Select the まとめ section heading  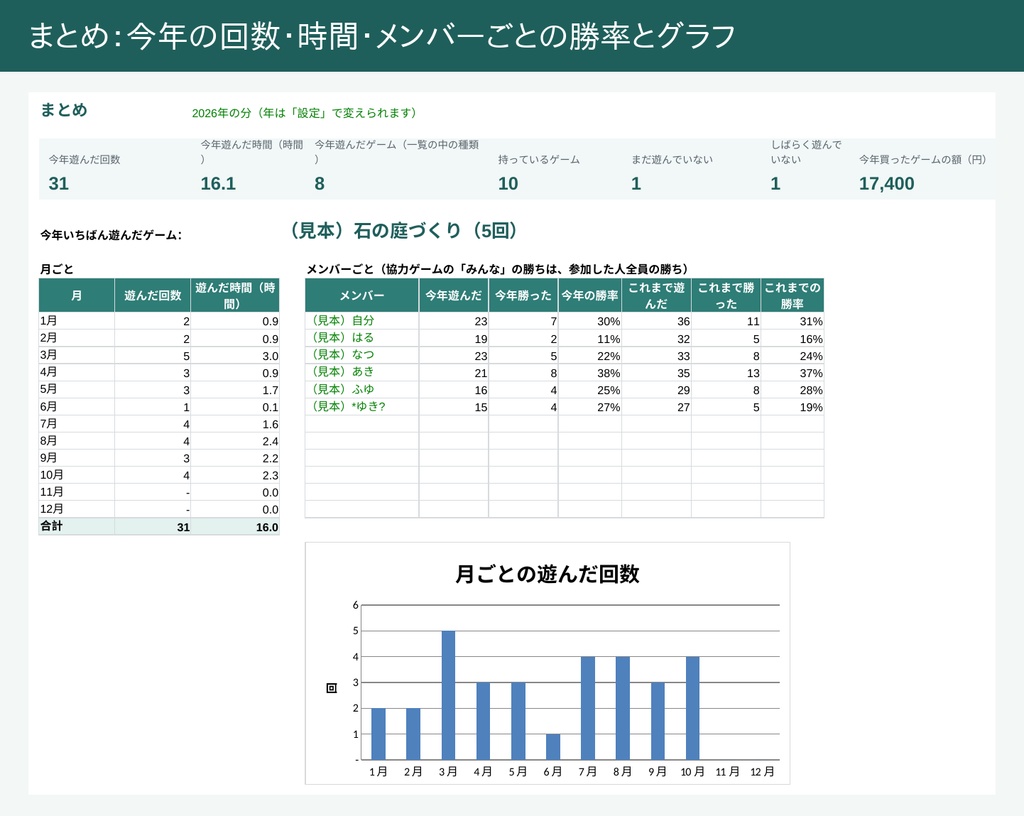point(63,110)
